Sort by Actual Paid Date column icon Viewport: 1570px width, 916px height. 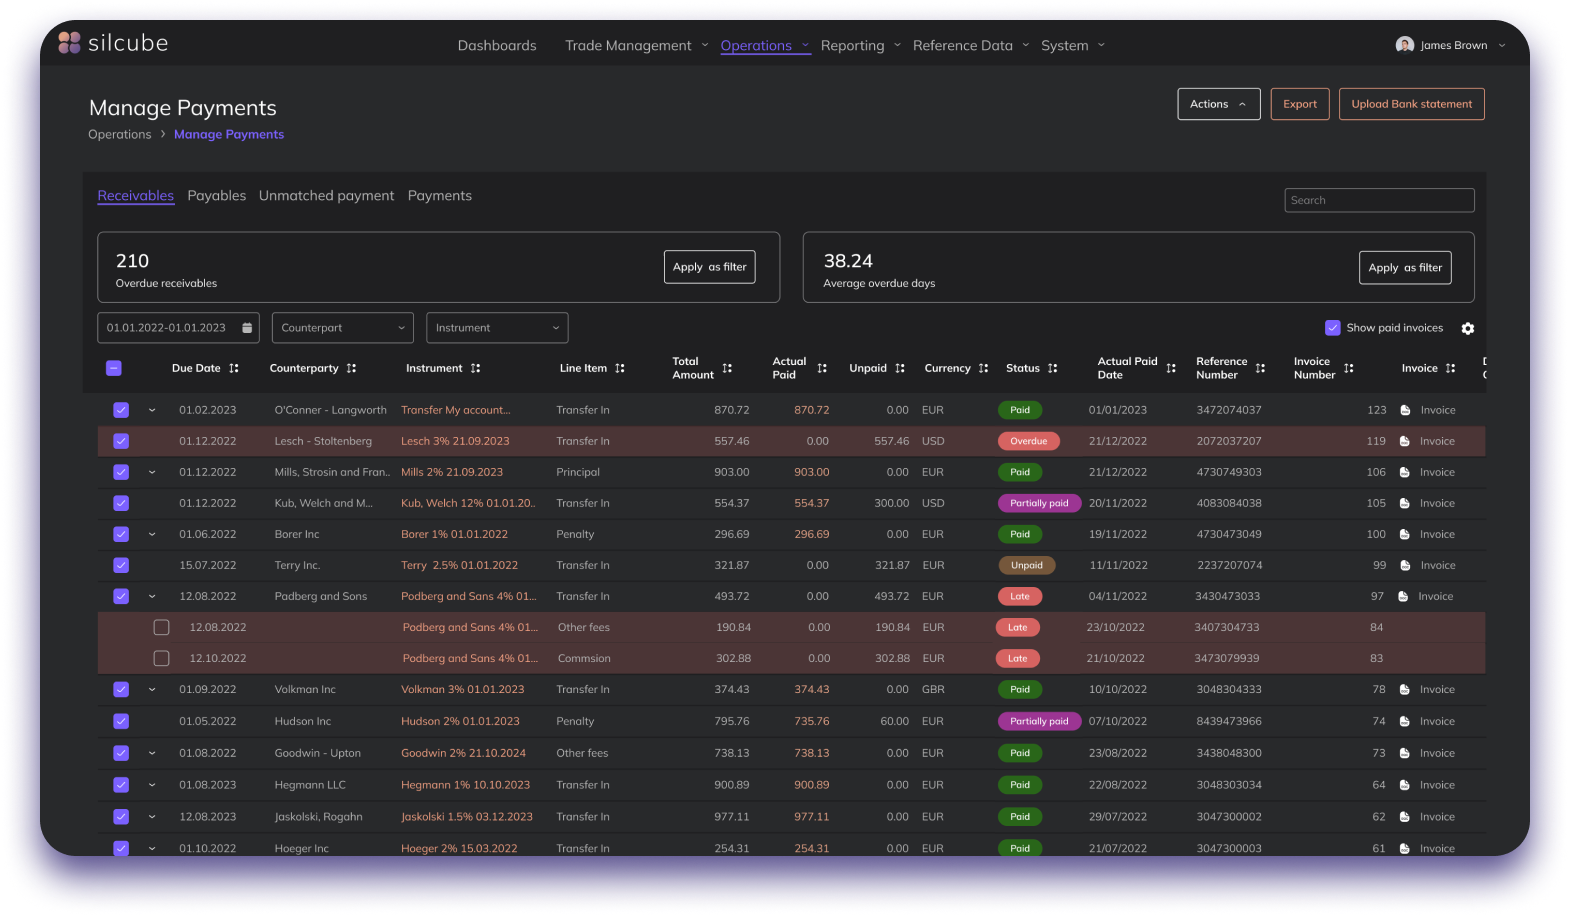tap(1171, 368)
